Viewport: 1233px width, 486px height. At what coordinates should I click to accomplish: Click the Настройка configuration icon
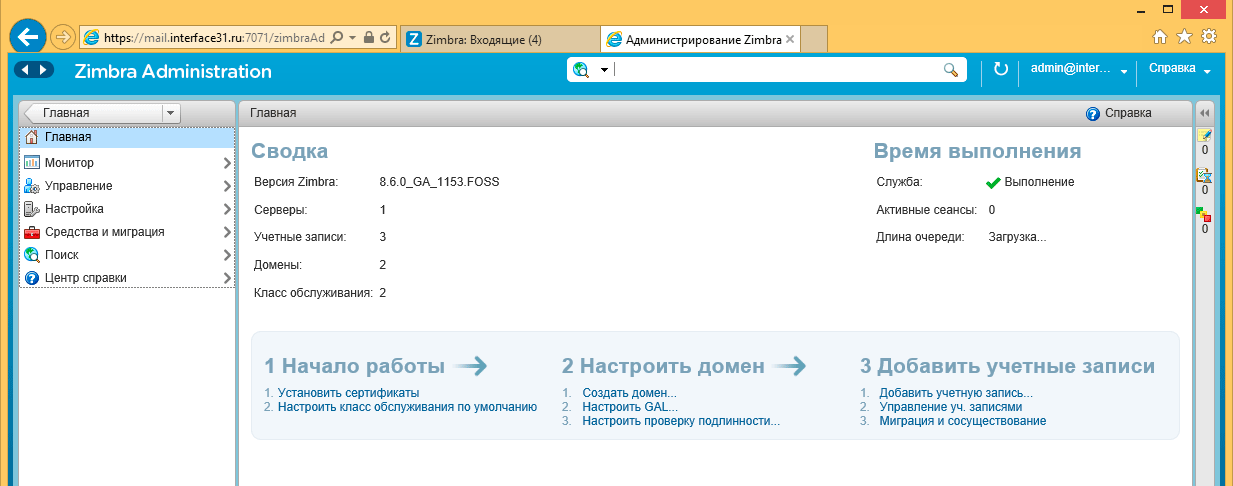click(x=32, y=209)
